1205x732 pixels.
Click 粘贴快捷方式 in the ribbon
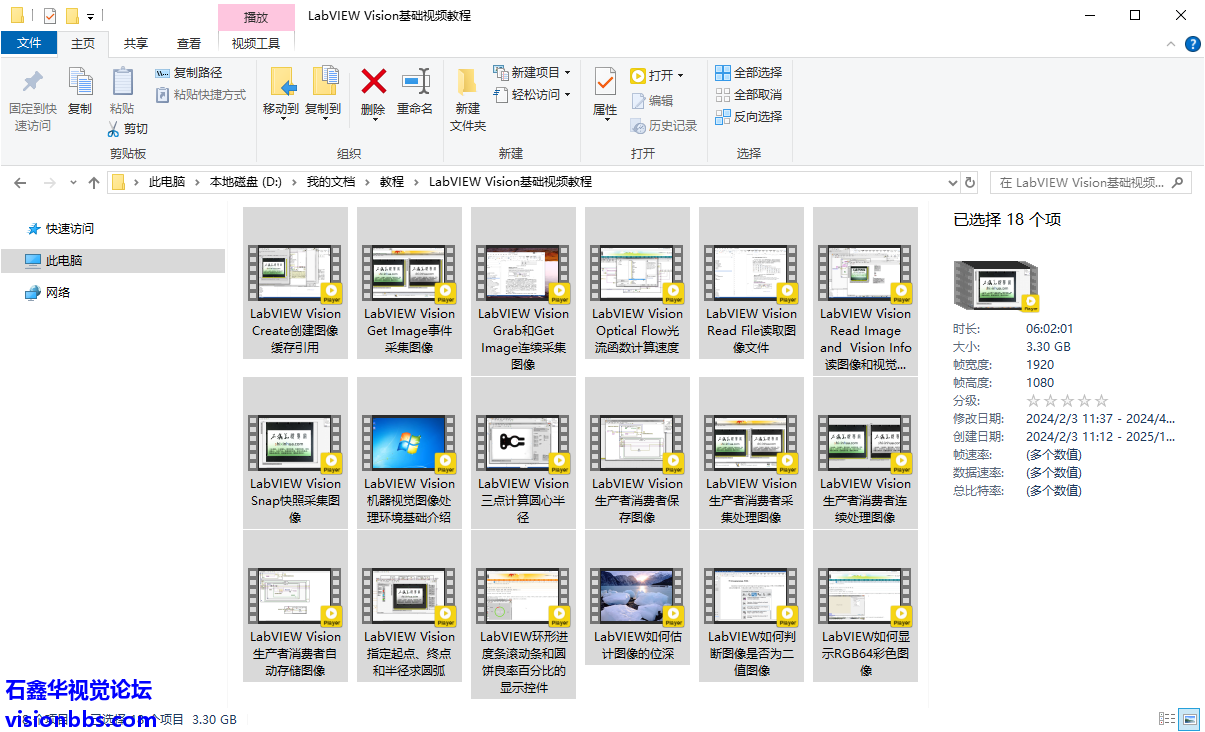click(x=201, y=95)
